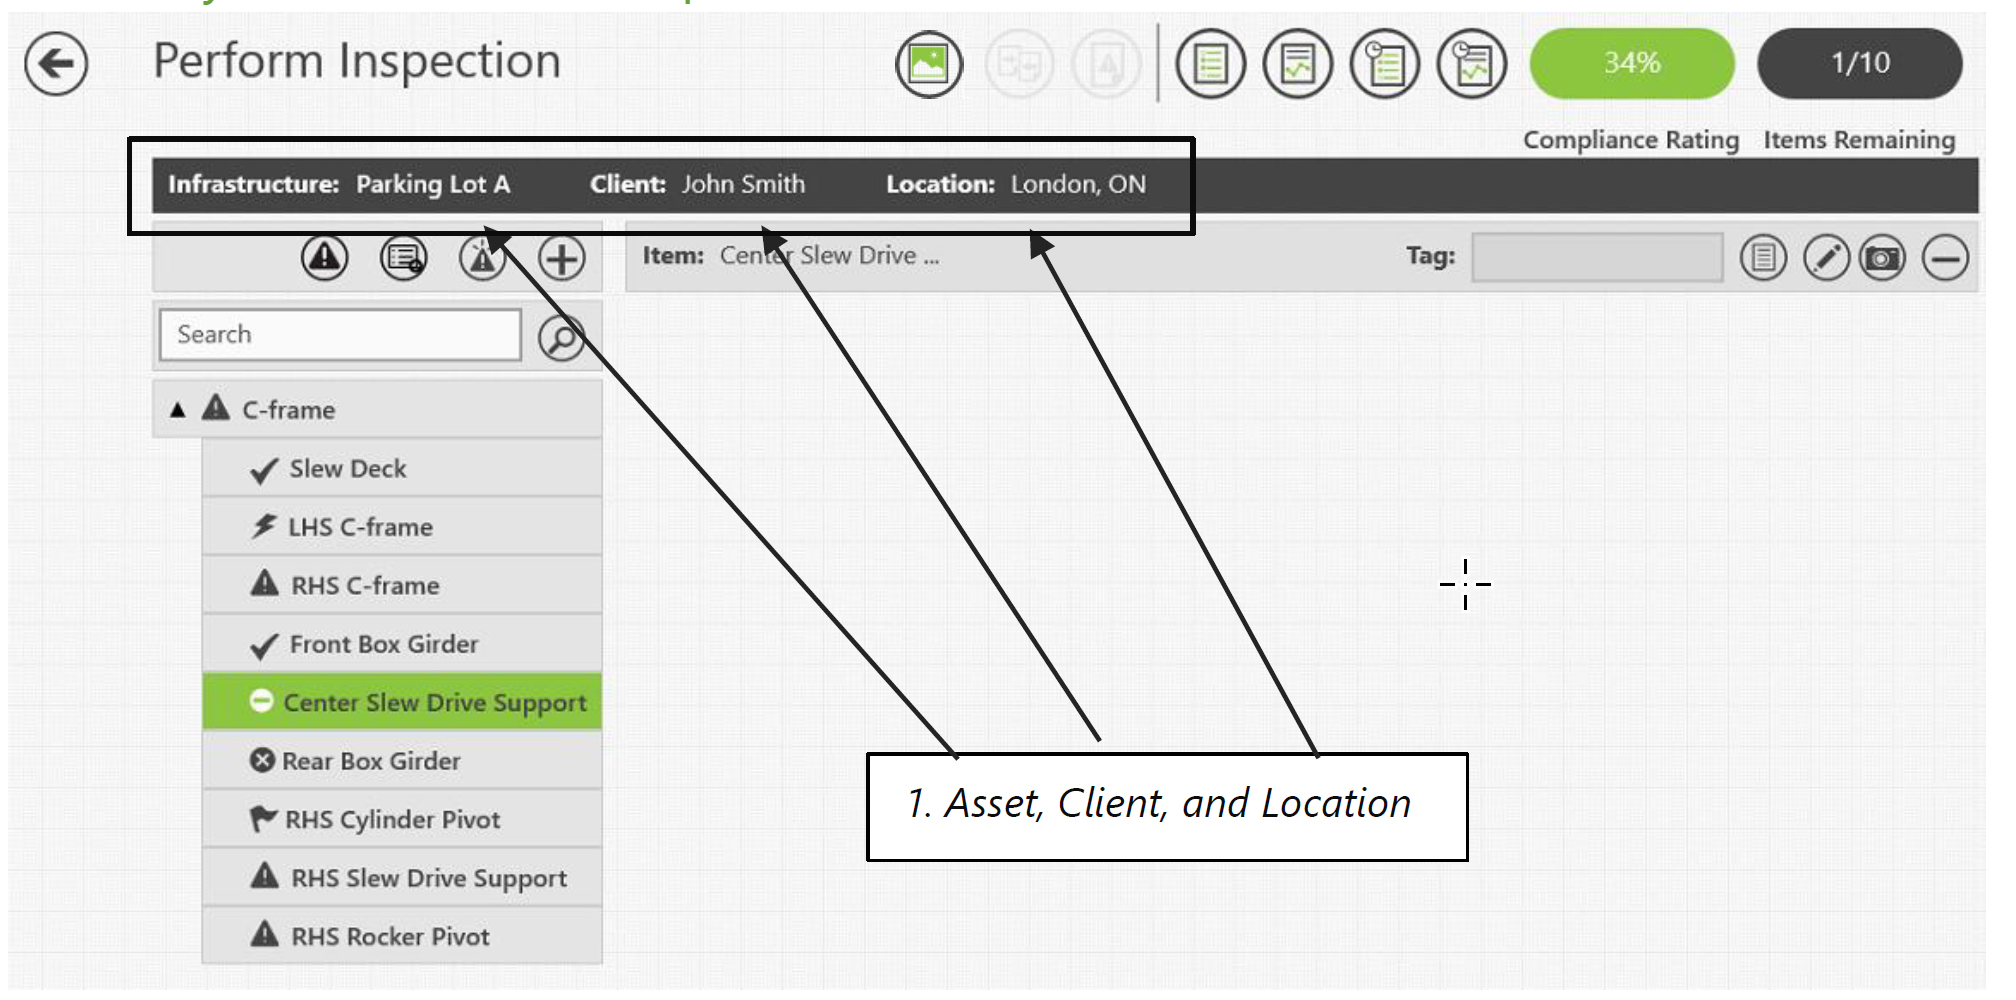
Task: Select the Slew Deck item
Action: coord(347,469)
